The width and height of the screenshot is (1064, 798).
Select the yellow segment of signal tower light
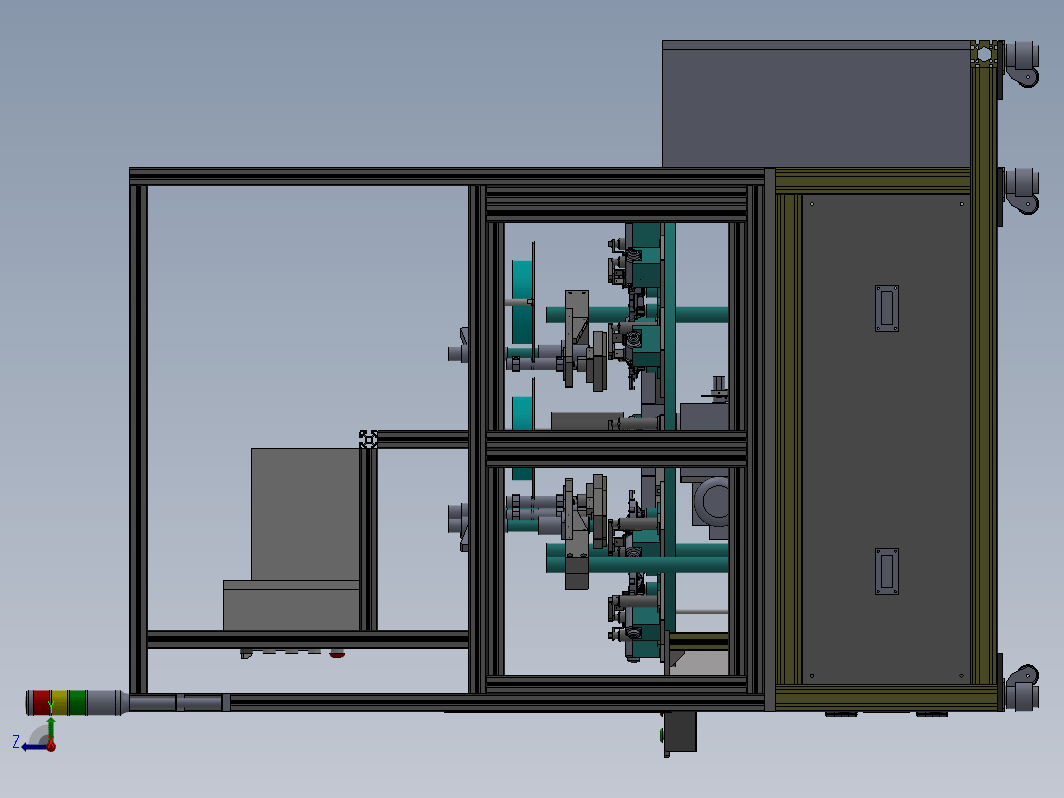point(60,703)
